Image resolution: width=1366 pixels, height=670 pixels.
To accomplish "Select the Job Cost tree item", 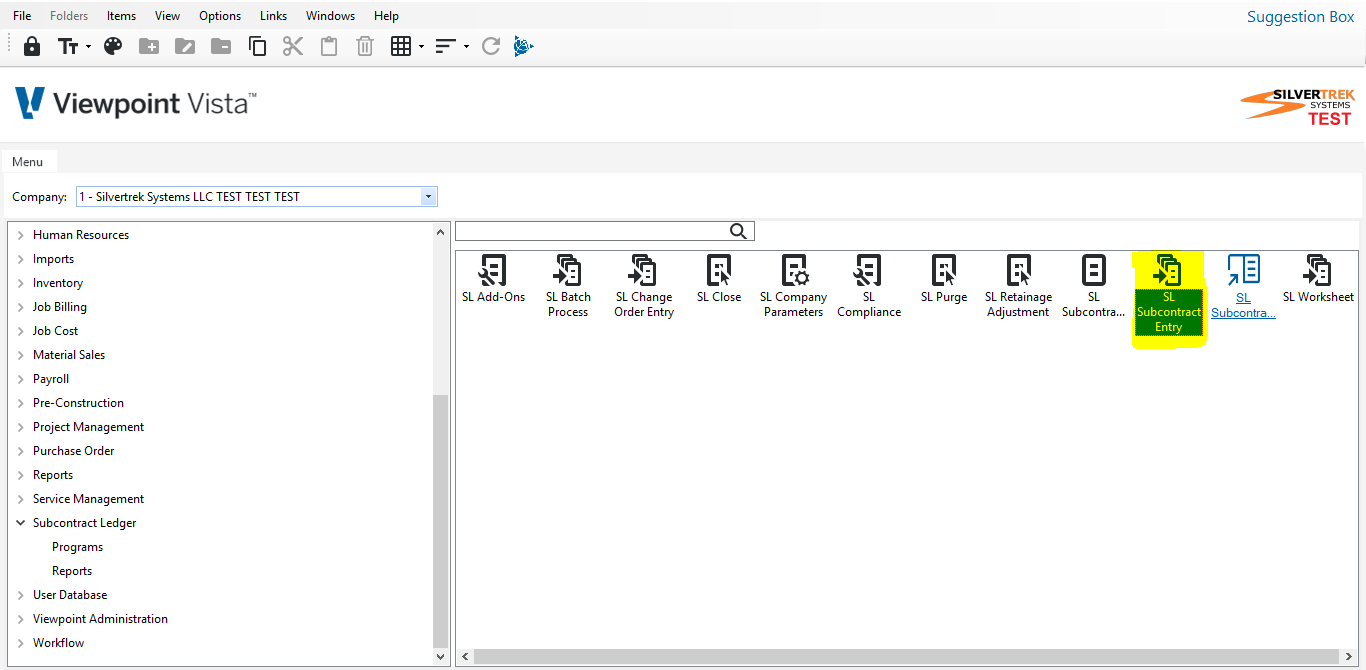I will [55, 331].
